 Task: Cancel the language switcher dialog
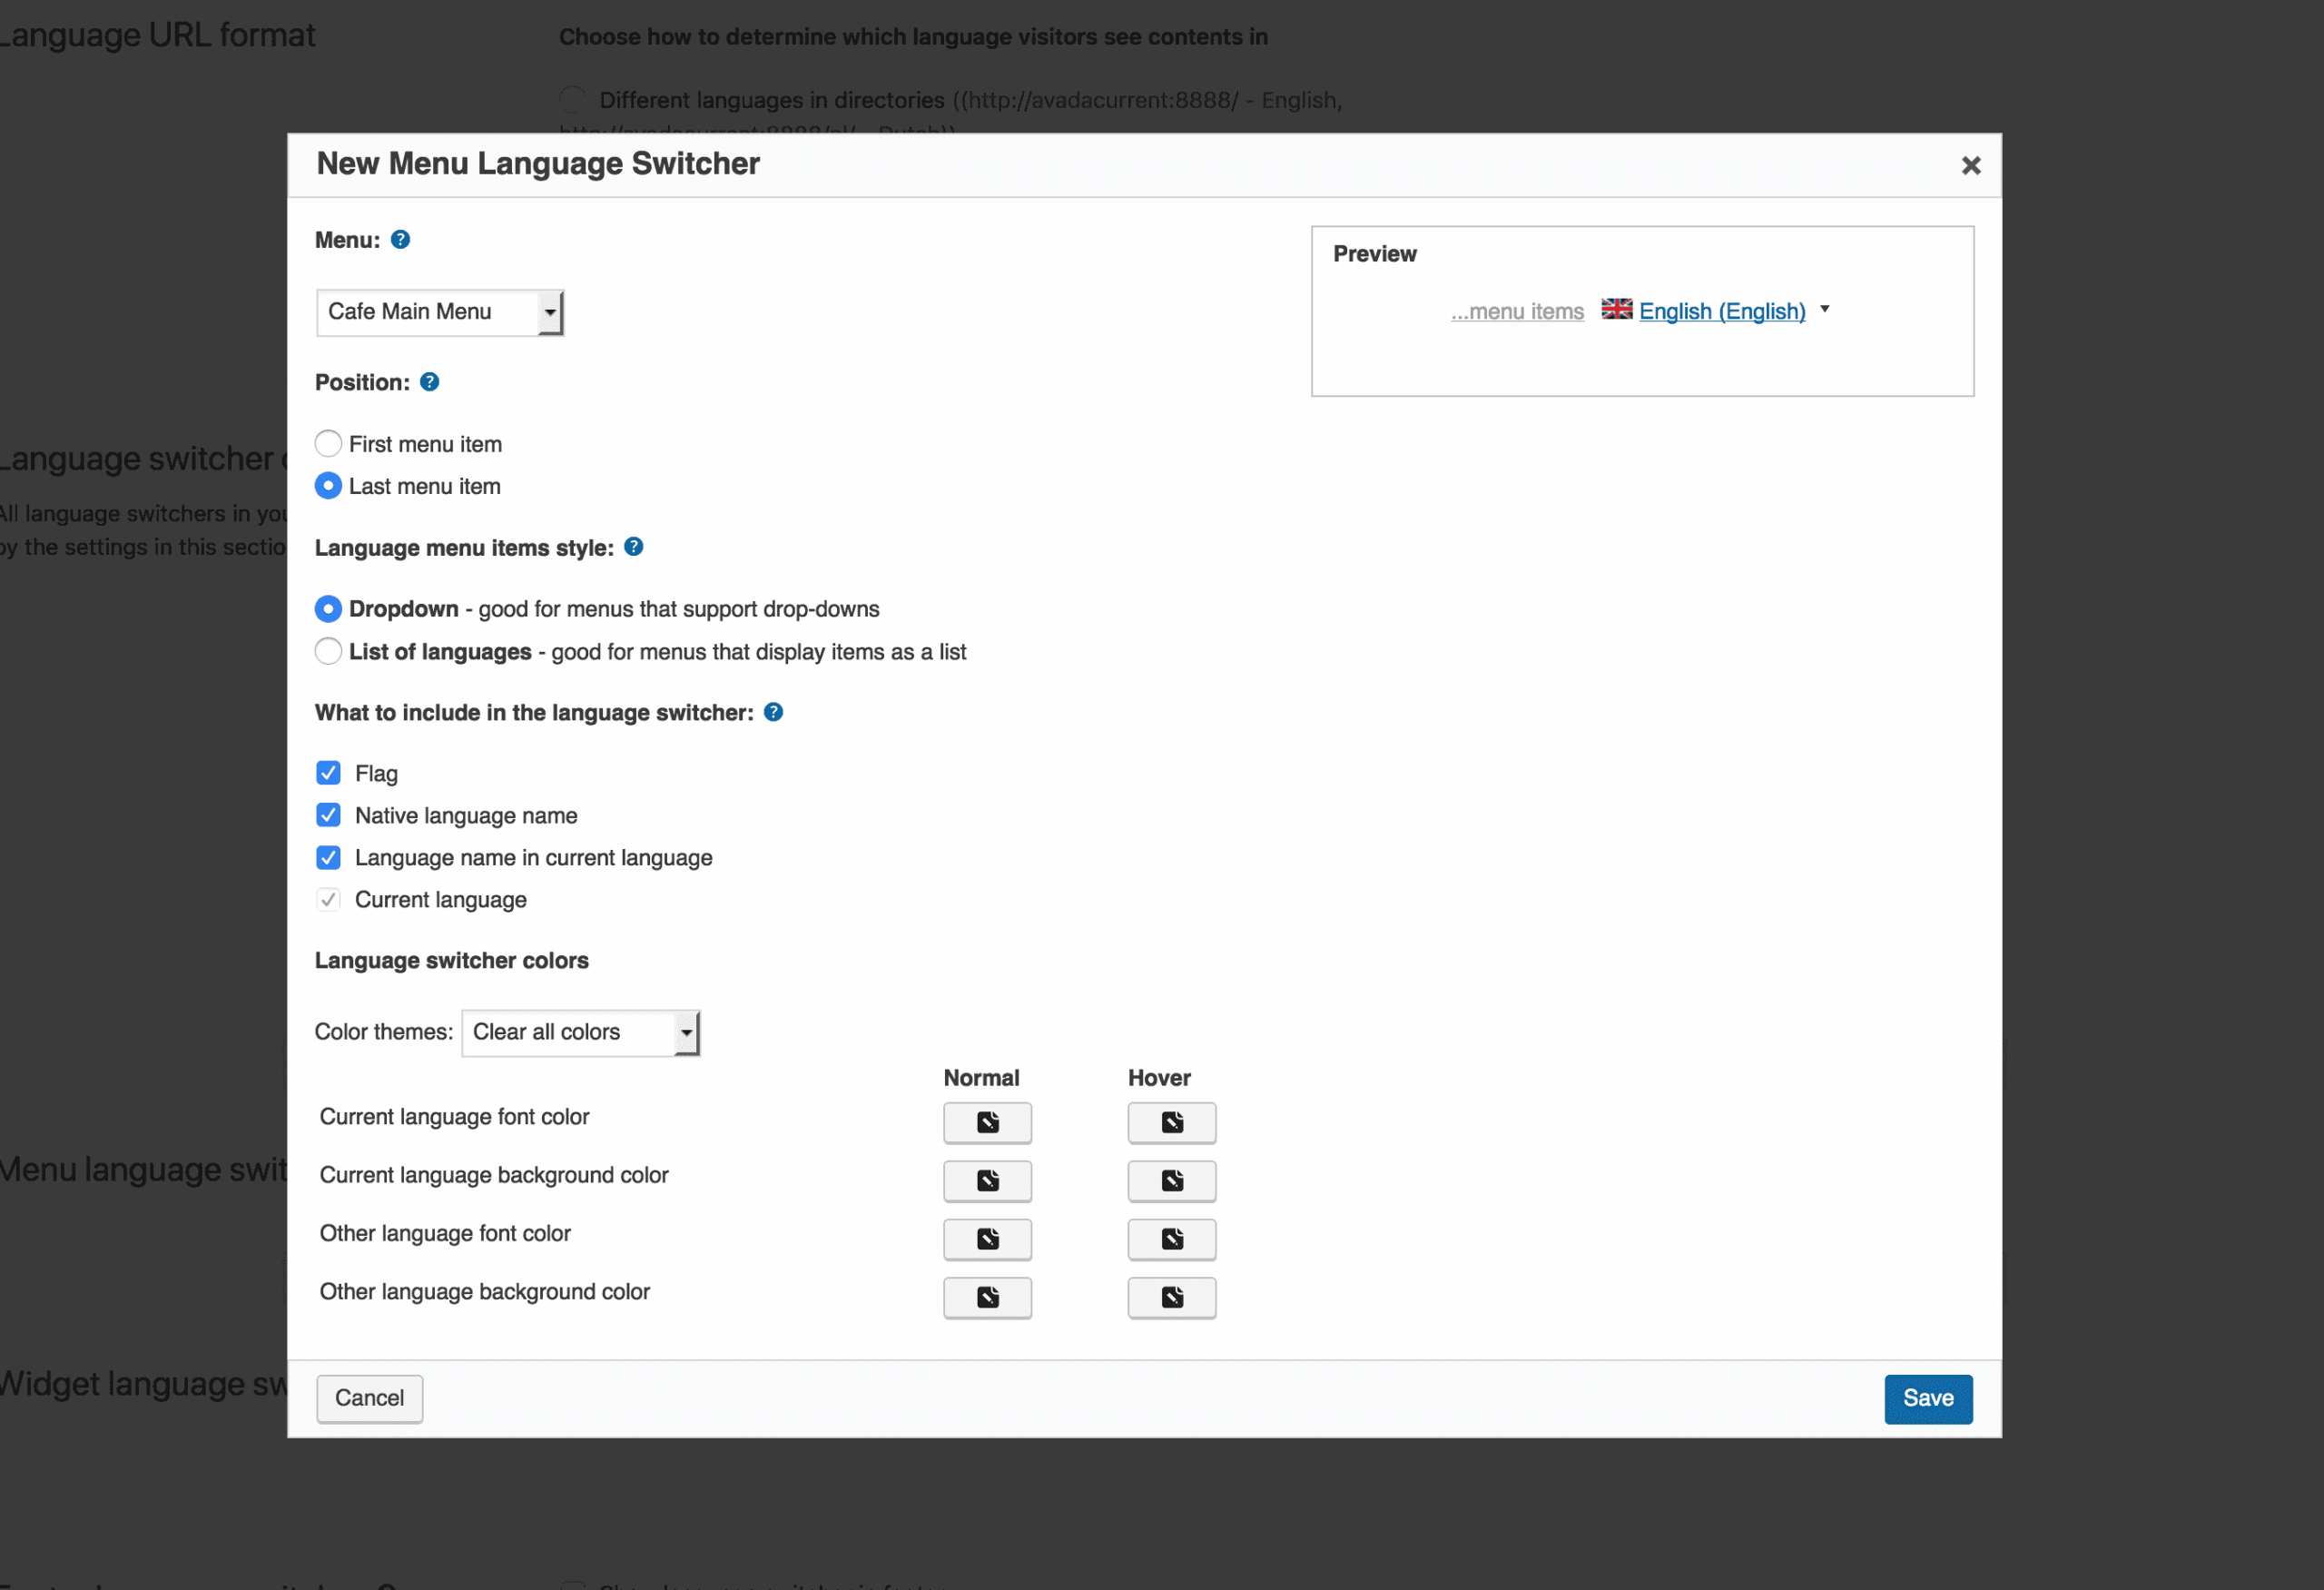369,1398
